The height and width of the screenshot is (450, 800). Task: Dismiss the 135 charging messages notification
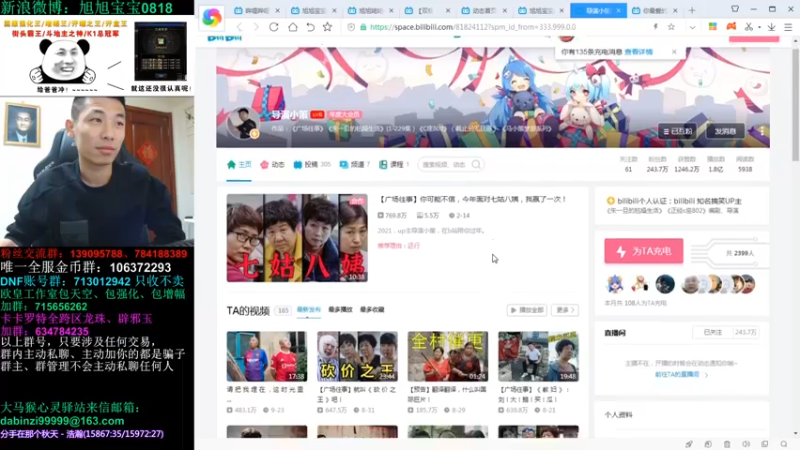[x=674, y=52]
